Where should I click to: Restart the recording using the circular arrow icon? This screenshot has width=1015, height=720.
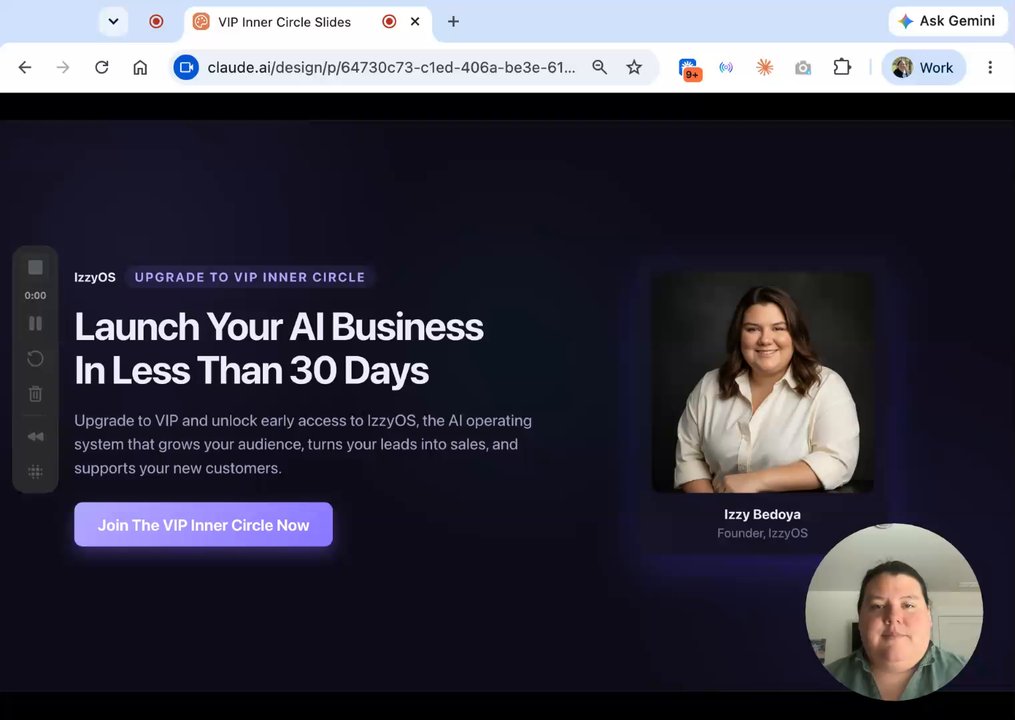tap(35, 359)
